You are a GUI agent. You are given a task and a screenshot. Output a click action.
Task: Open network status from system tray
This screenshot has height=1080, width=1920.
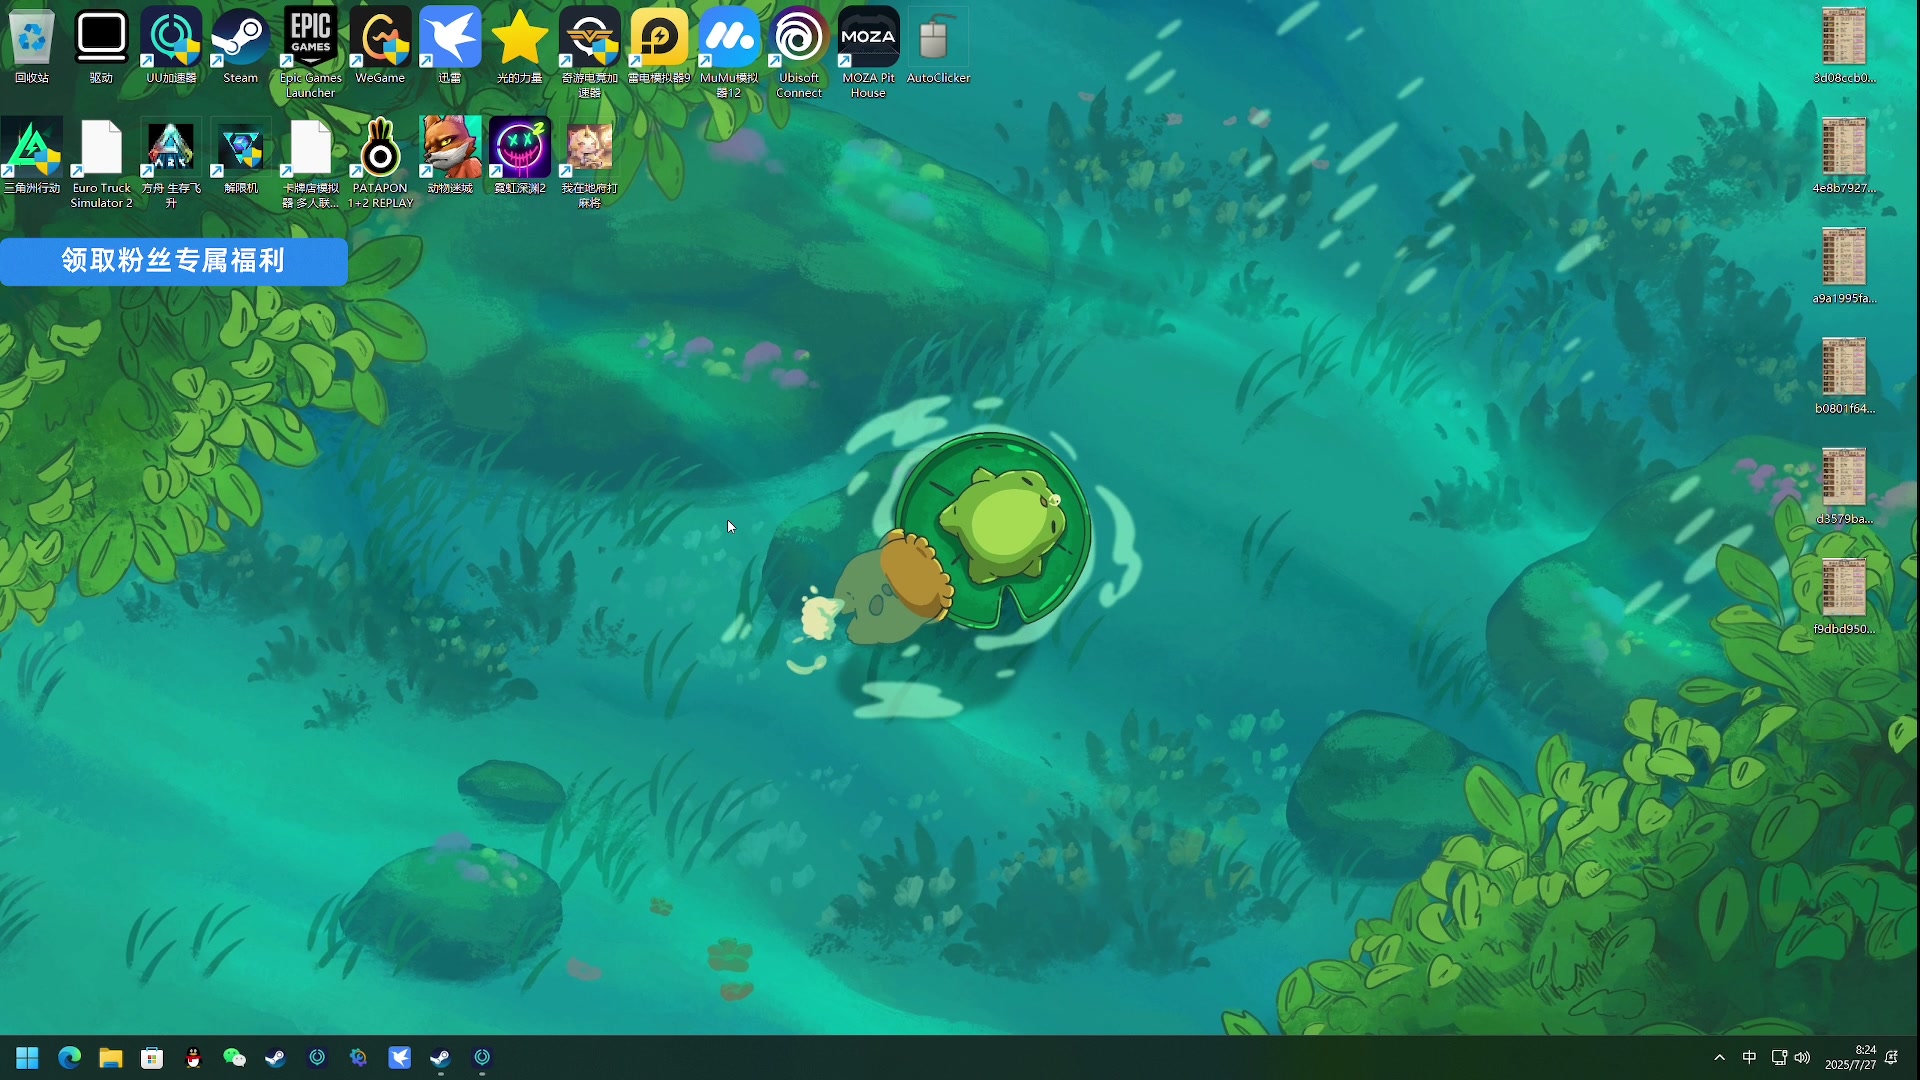(x=1779, y=1058)
